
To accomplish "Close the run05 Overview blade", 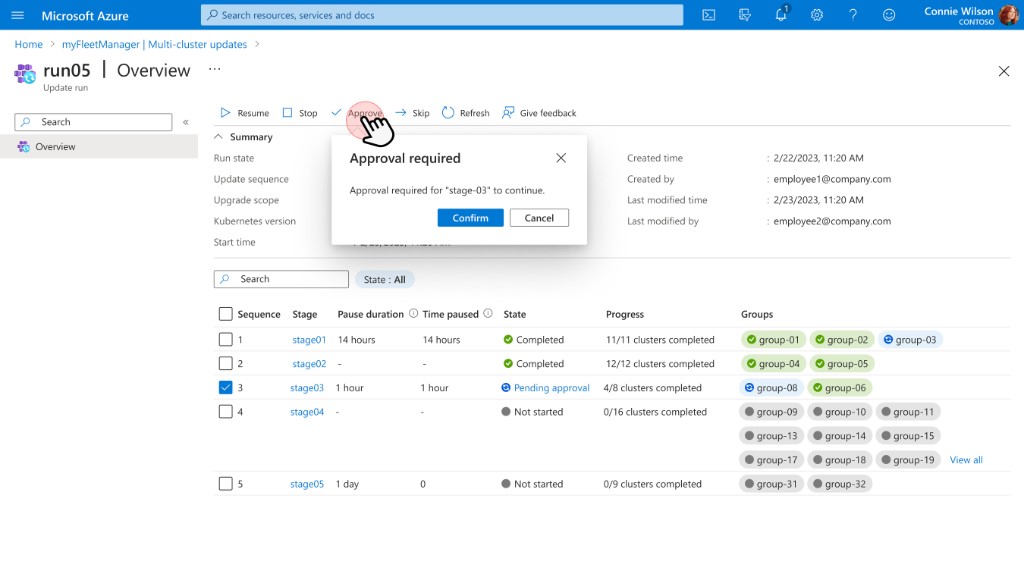I will (x=1004, y=71).
